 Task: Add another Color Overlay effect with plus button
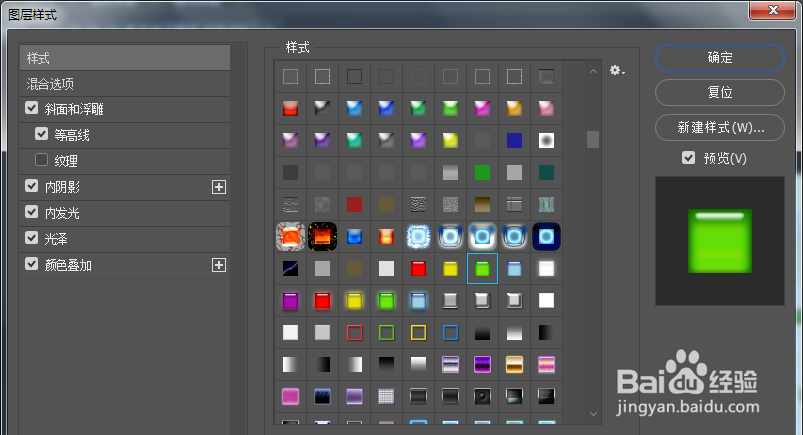point(219,265)
